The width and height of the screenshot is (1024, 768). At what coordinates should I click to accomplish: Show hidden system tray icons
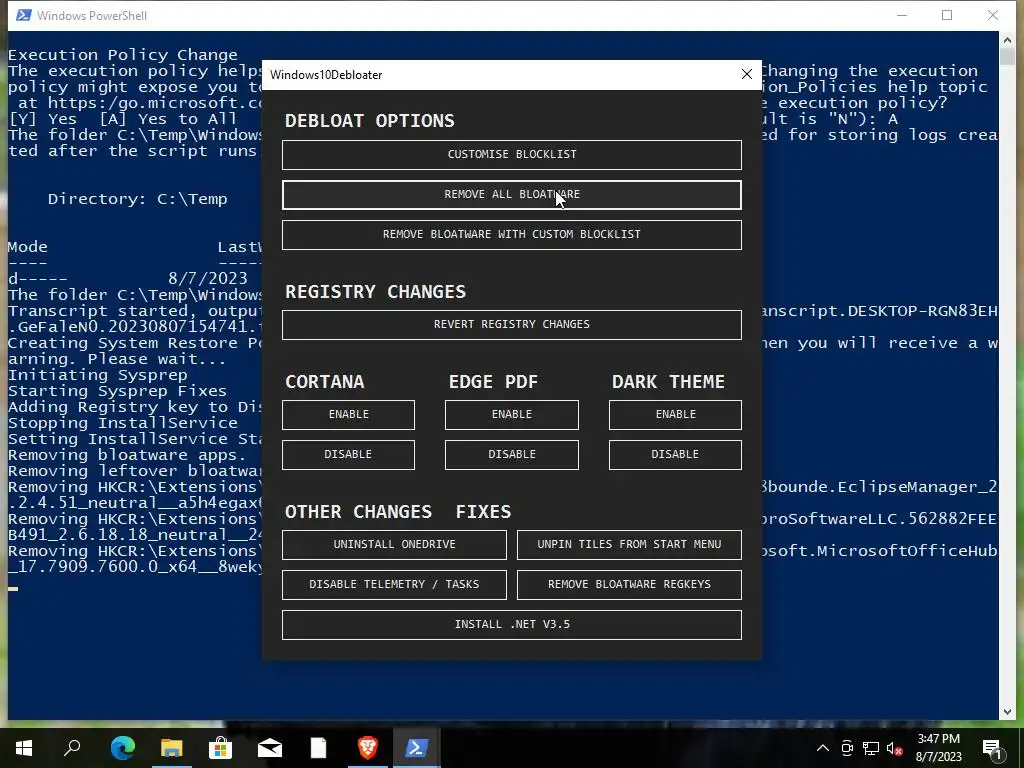[x=823, y=748]
